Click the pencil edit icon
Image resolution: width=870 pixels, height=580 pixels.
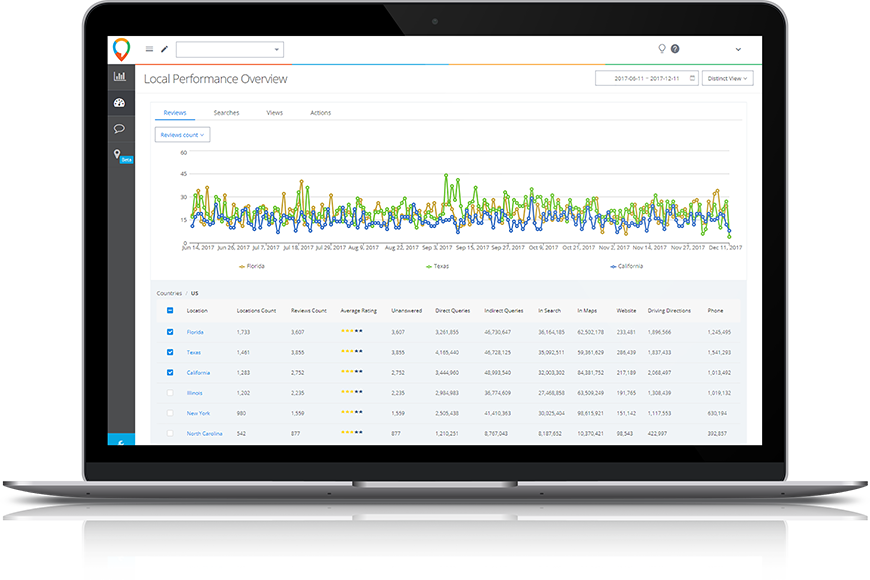[x=165, y=49]
